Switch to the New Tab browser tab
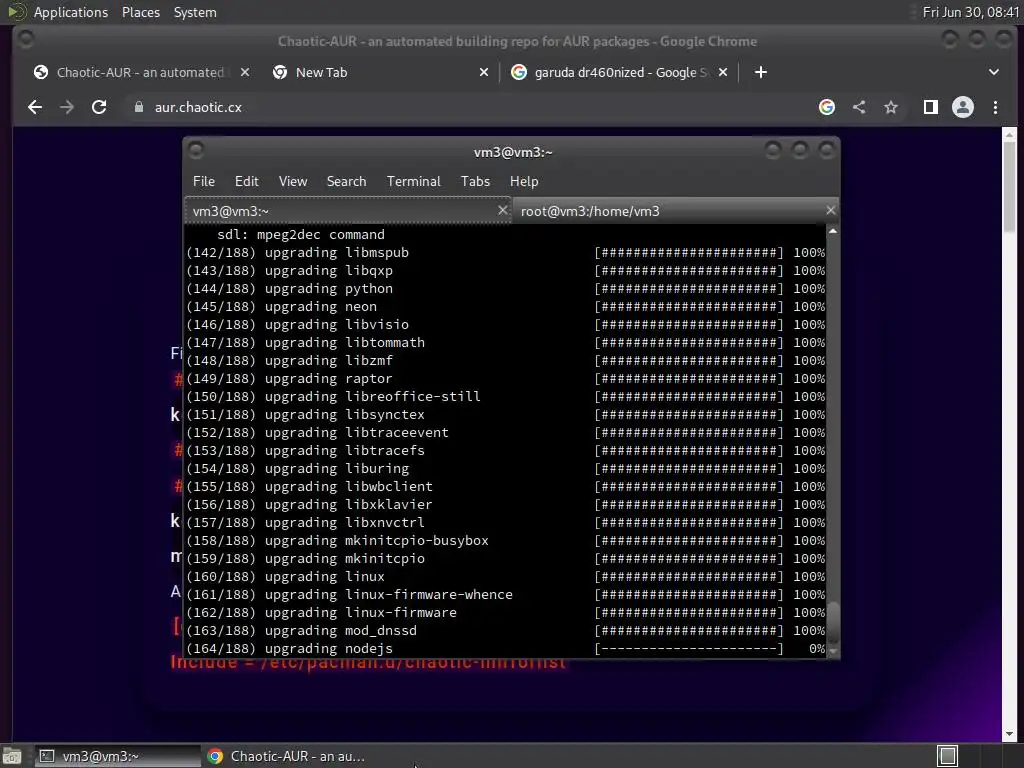 382,72
